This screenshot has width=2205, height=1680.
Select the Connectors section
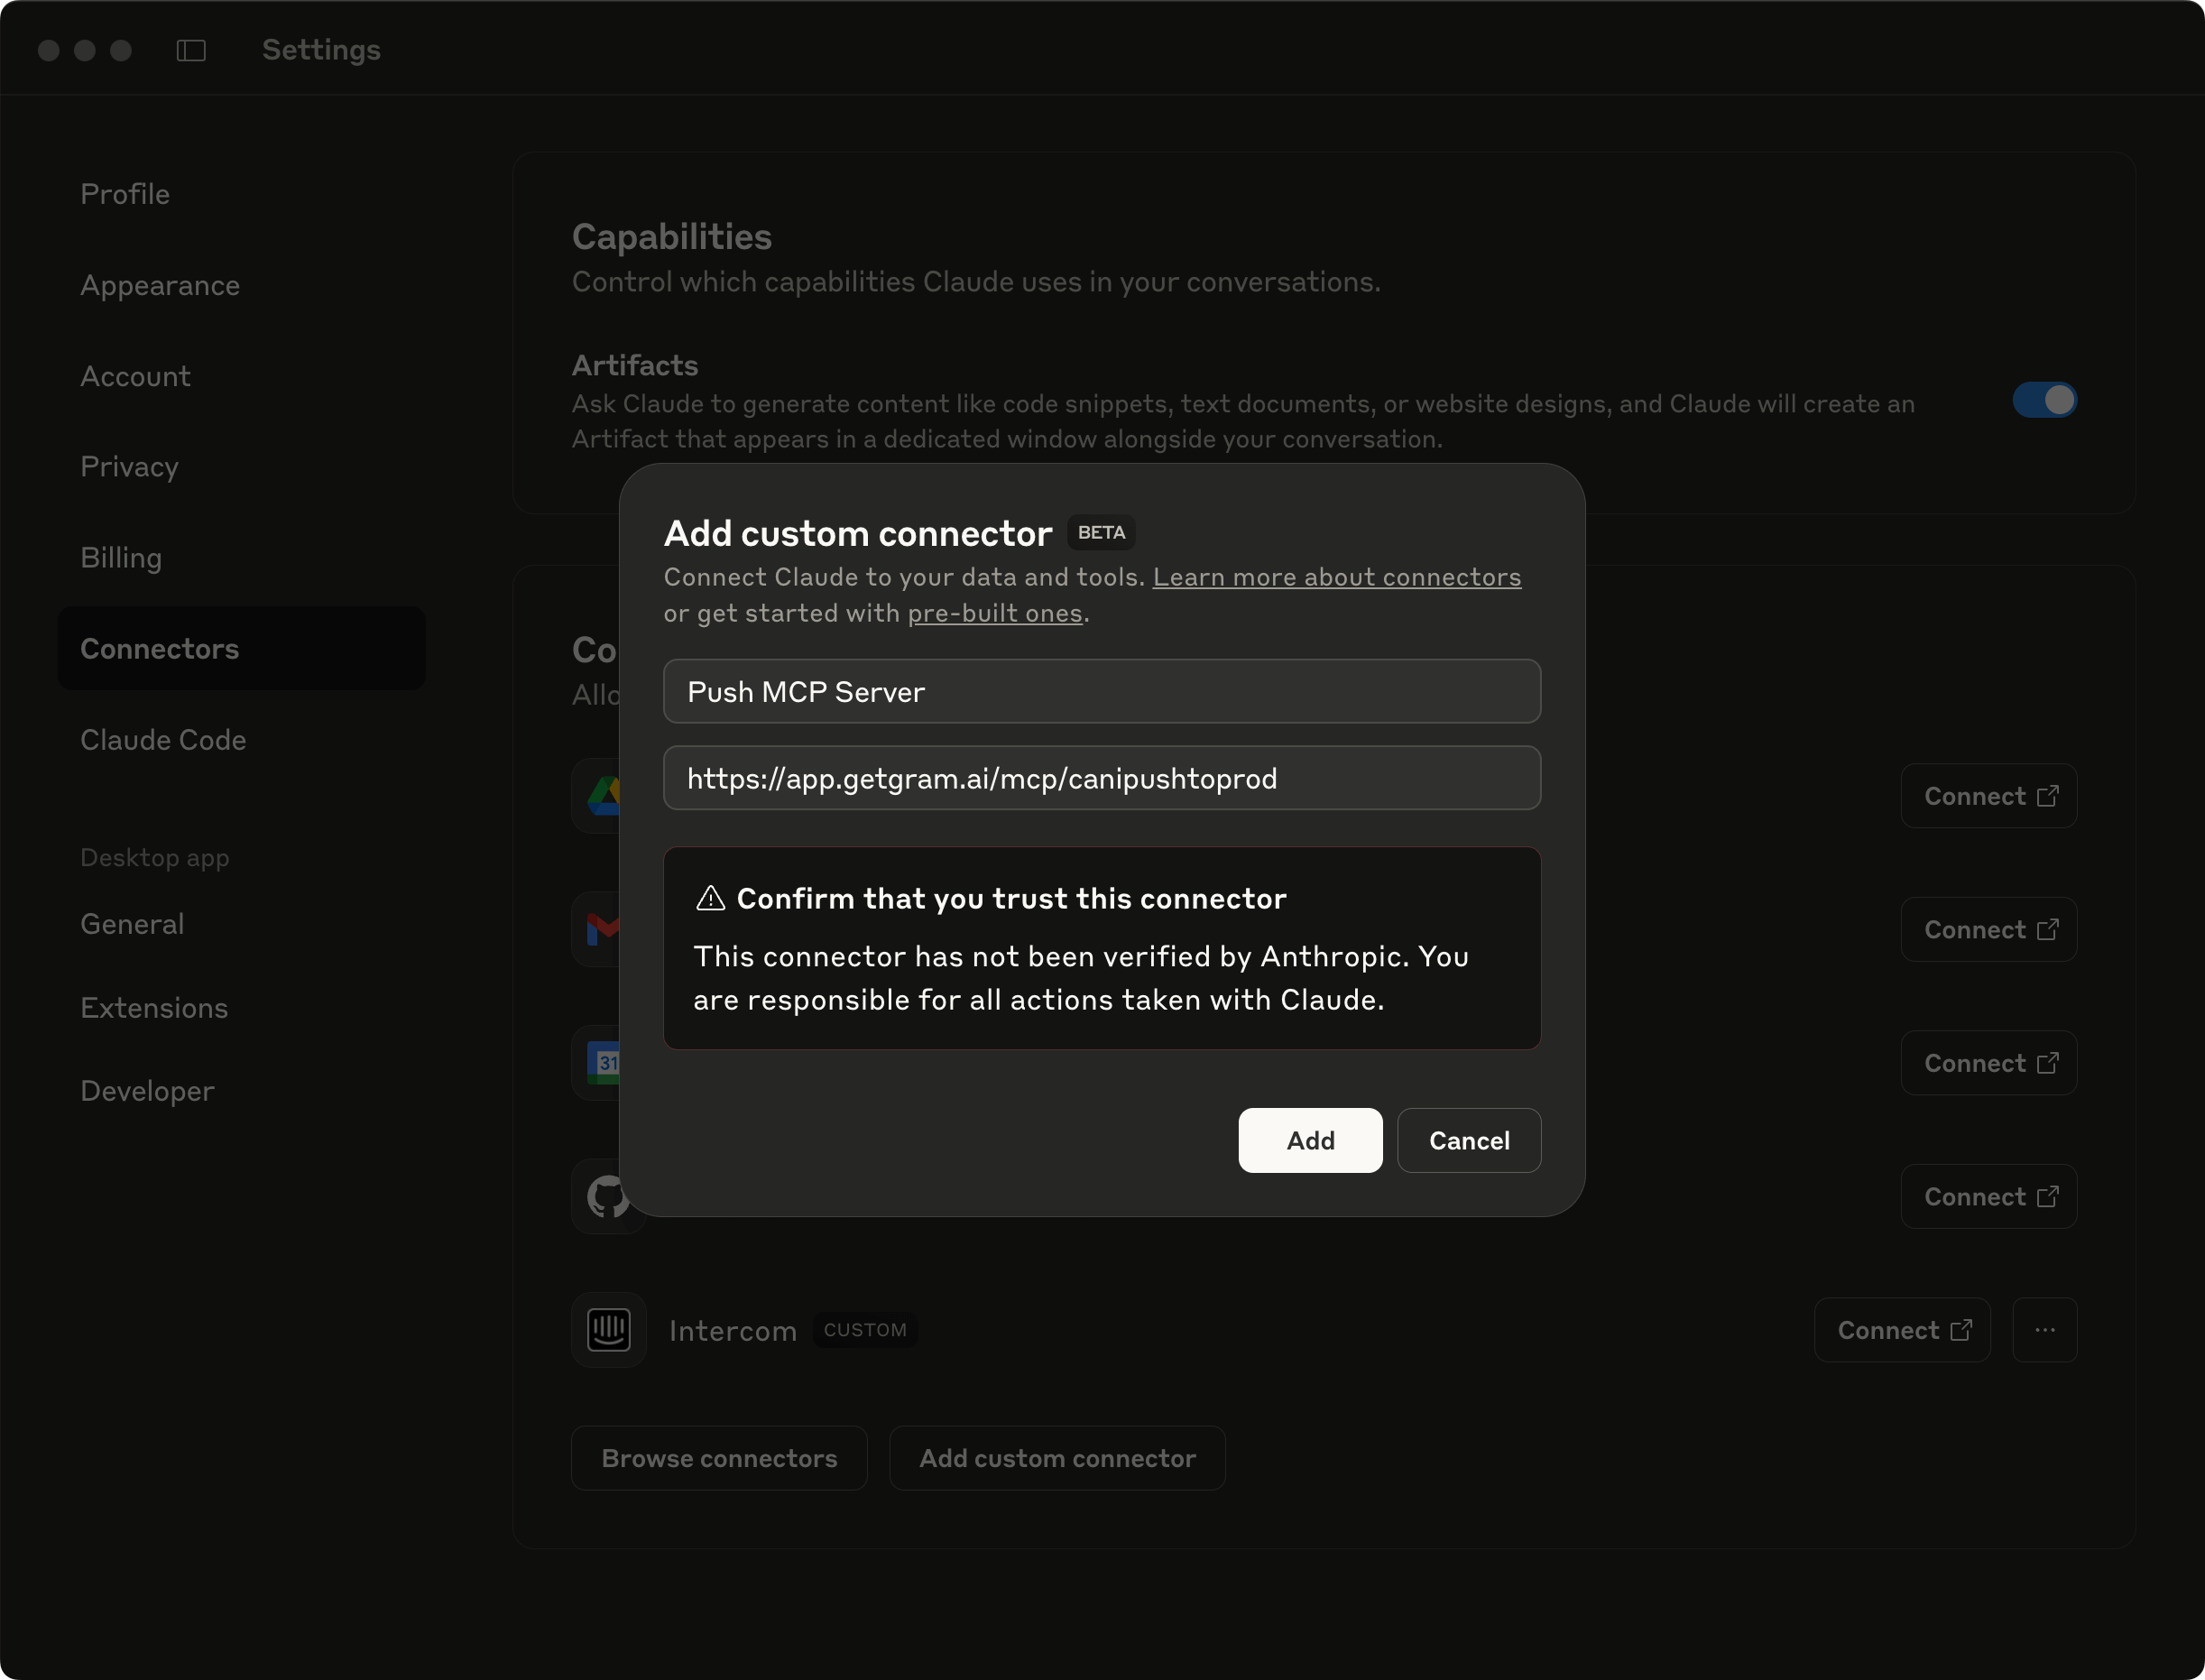click(242, 649)
